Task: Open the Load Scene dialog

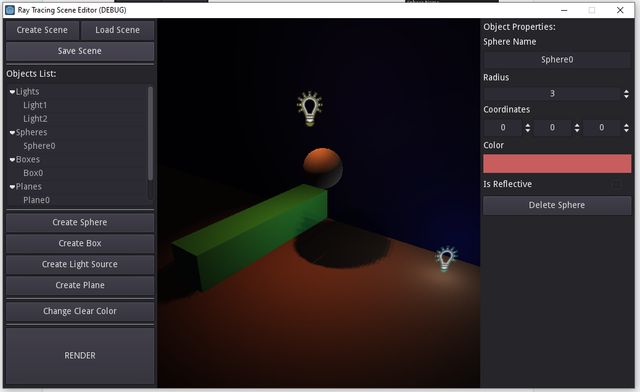Action: click(118, 30)
